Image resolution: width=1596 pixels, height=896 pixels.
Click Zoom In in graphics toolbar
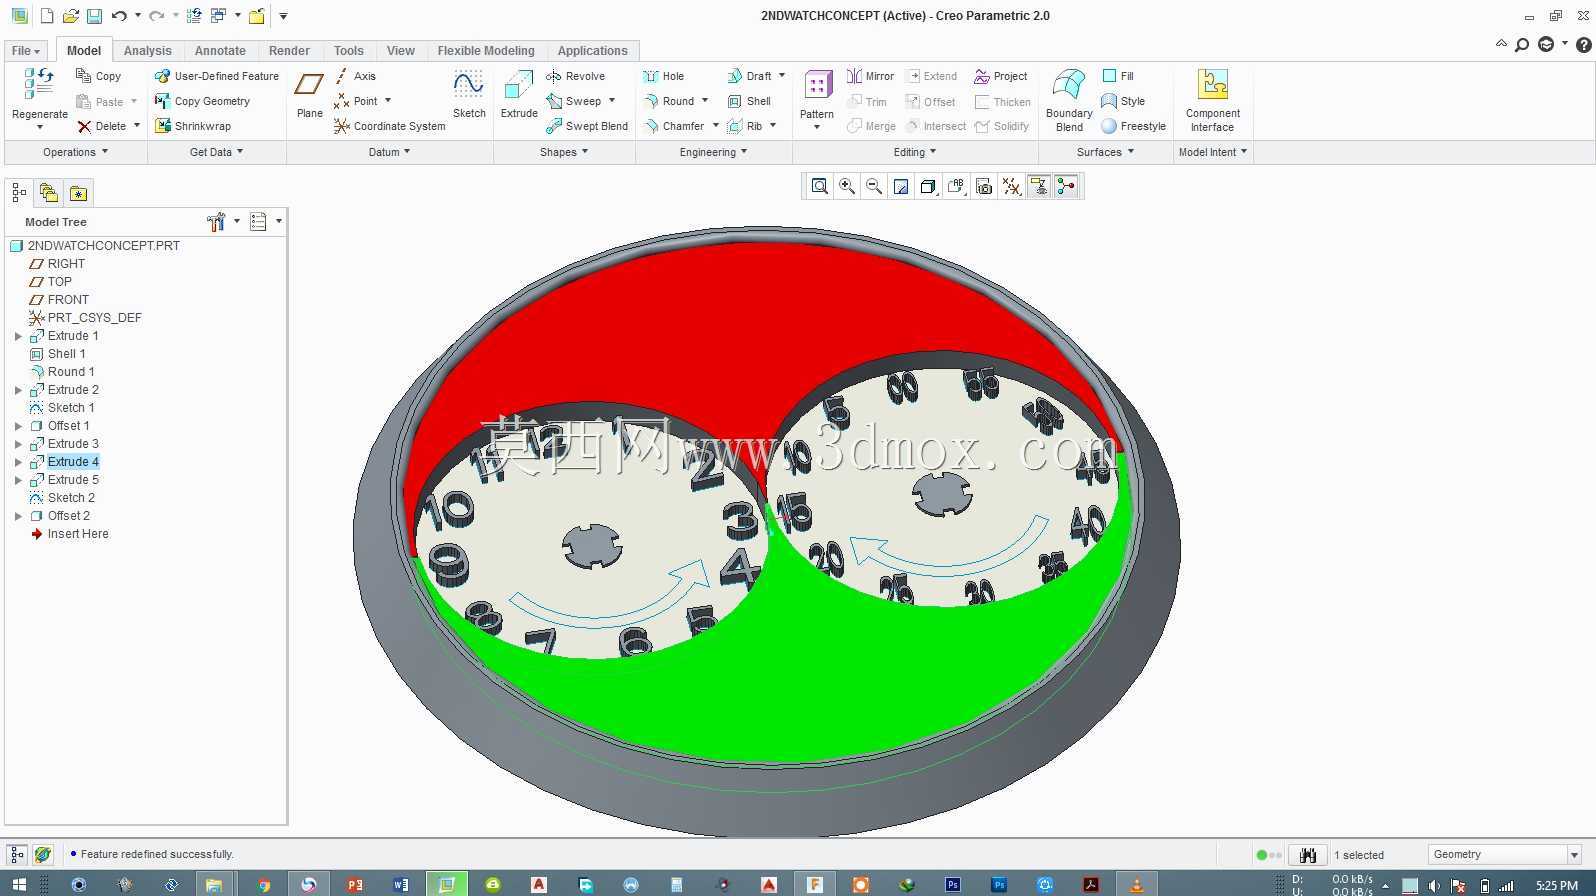[x=847, y=186]
